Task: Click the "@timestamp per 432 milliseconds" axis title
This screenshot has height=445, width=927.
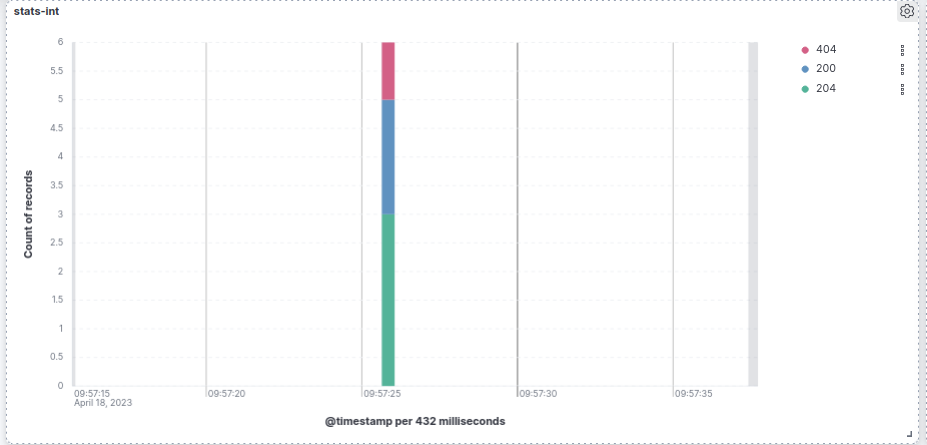Action: coord(415,421)
